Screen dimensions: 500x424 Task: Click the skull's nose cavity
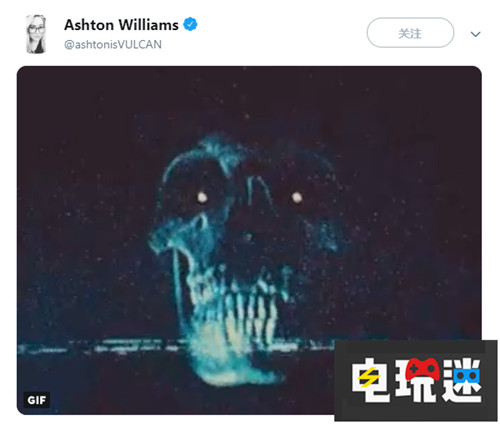click(248, 237)
